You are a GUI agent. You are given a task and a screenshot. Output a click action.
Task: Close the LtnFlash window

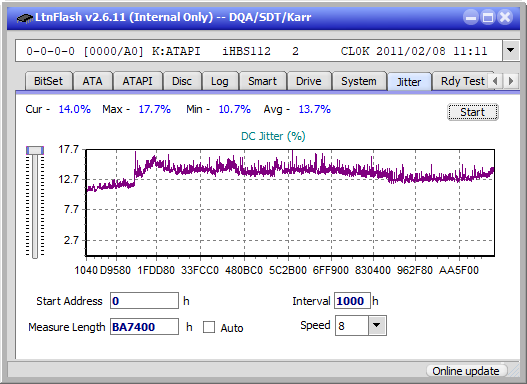pyautogui.click(x=505, y=17)
